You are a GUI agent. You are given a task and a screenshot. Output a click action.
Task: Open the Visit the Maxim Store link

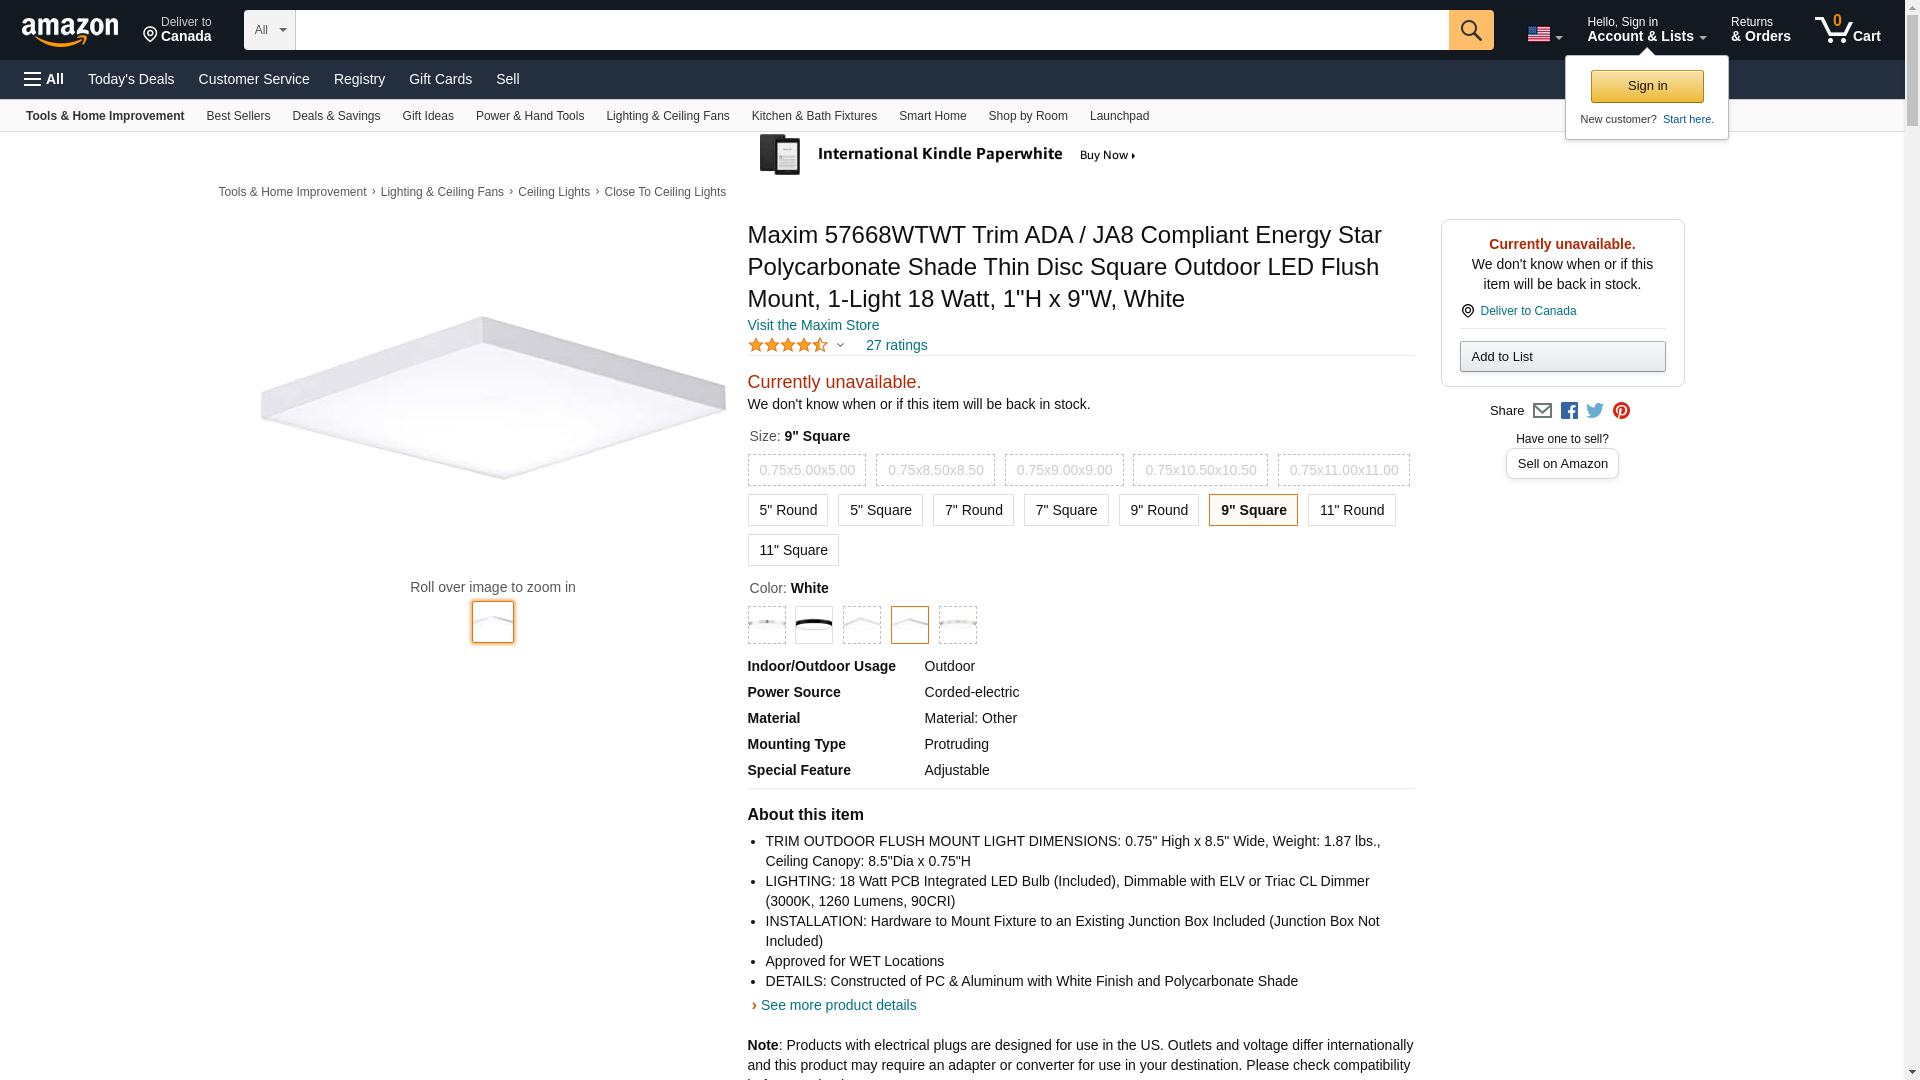pos(813,325)
